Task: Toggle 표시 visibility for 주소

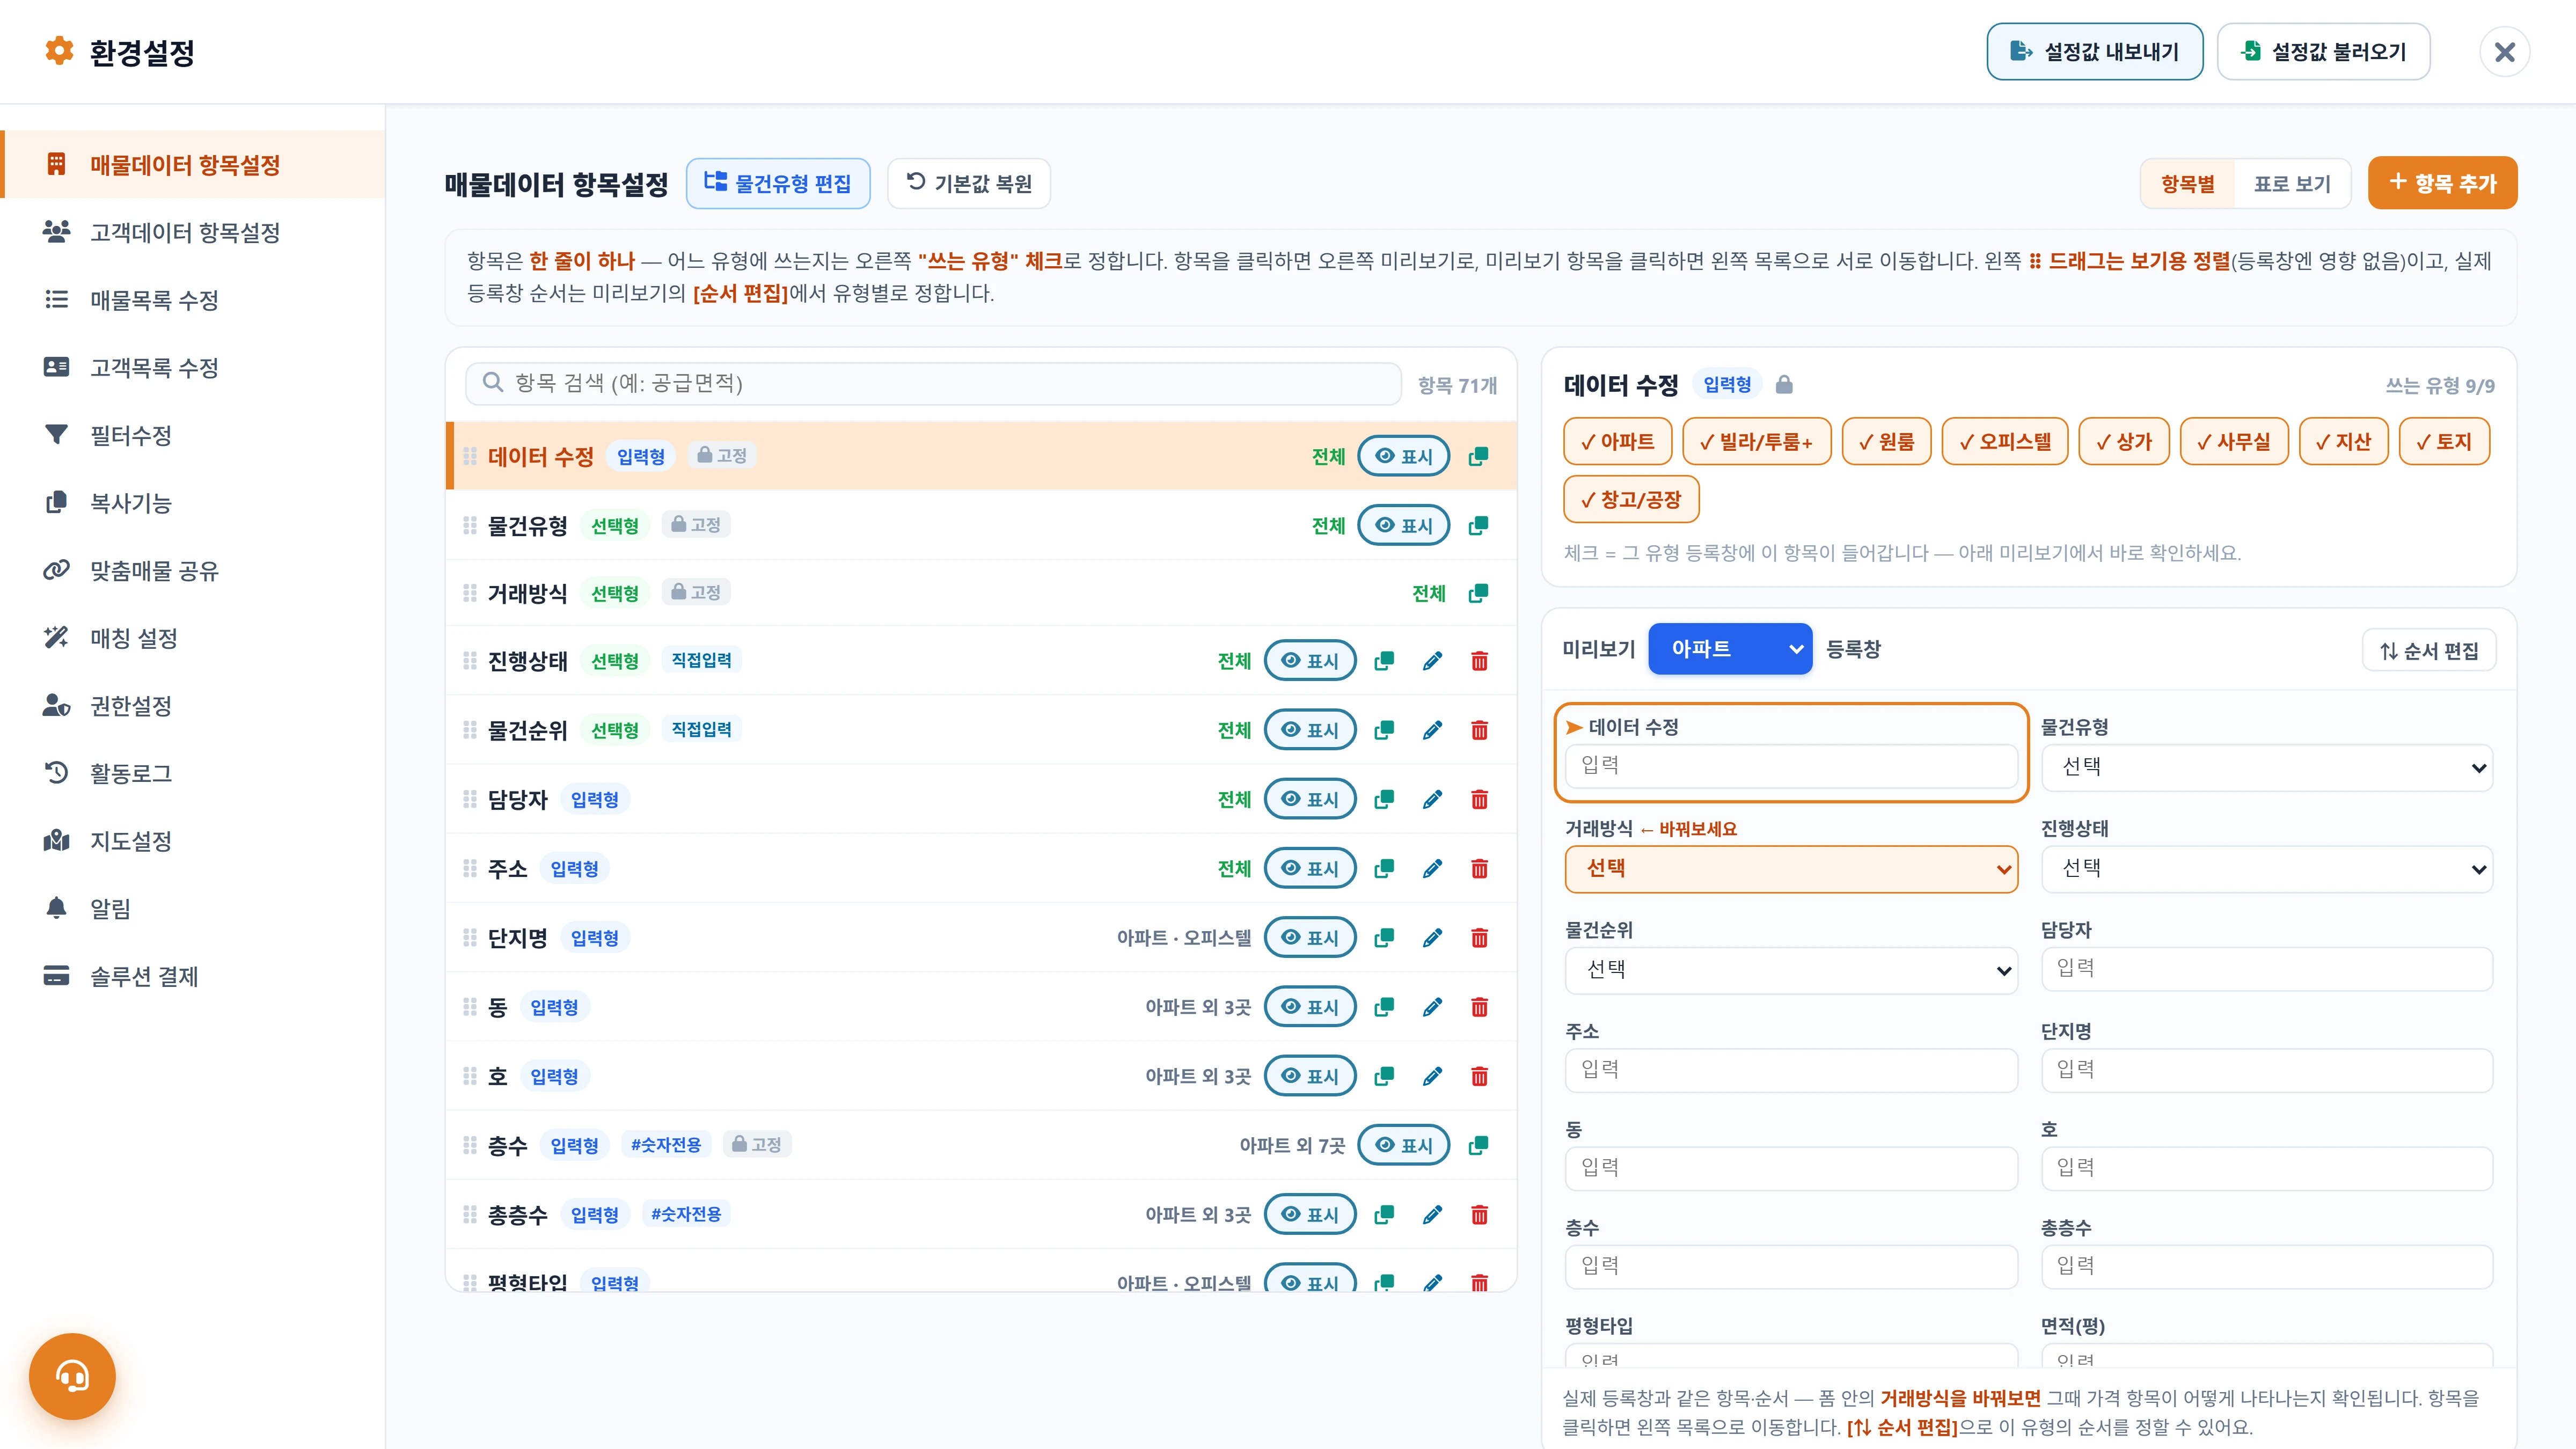Action: (1310, 868)
